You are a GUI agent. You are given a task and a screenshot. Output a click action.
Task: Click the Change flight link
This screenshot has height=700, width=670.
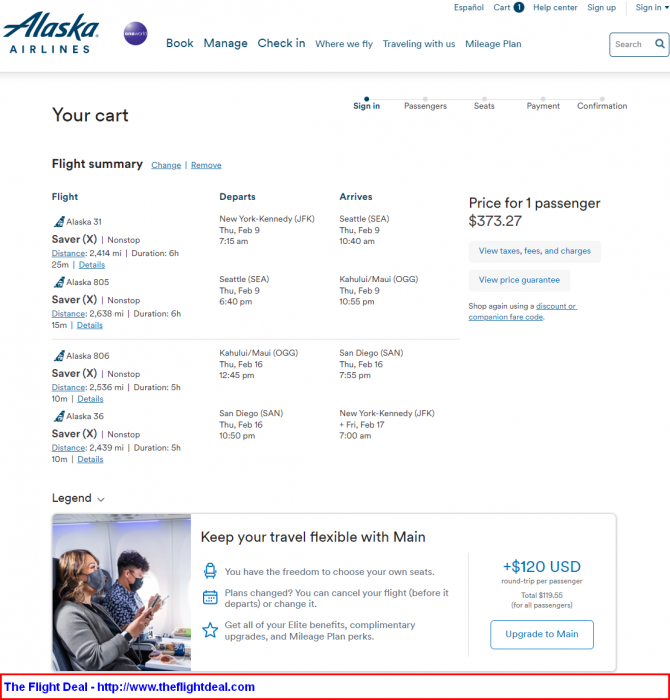coord(166,165)
